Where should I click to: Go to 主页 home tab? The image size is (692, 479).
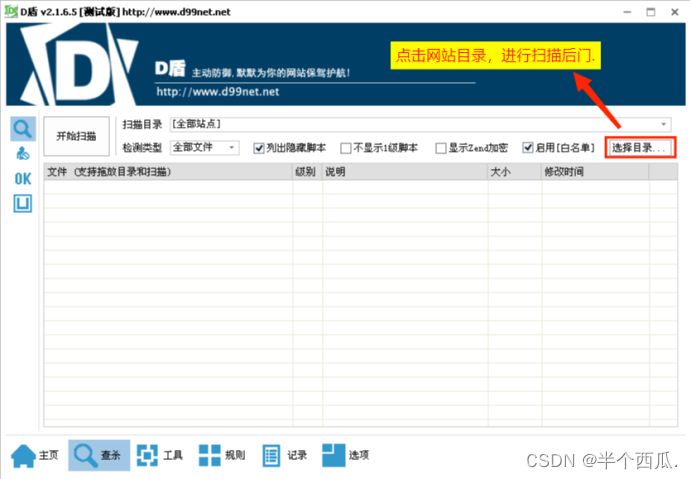35,455
